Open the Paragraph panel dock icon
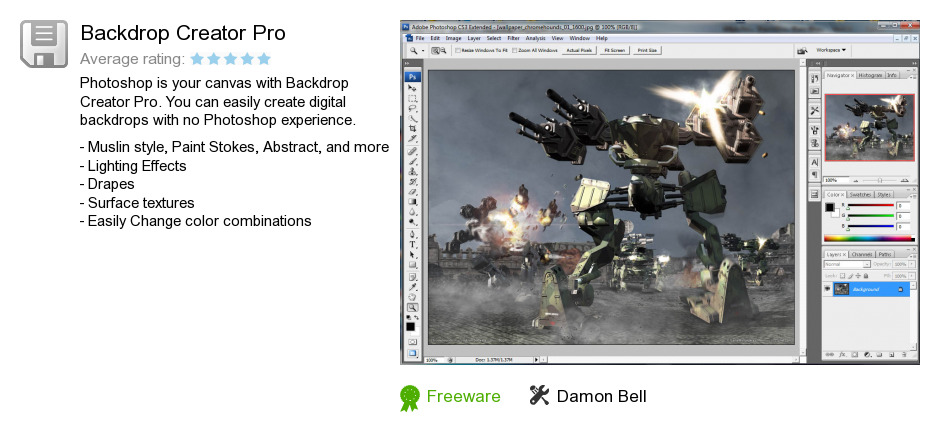This screenshot has height=442, width=940. coord(815,174)
